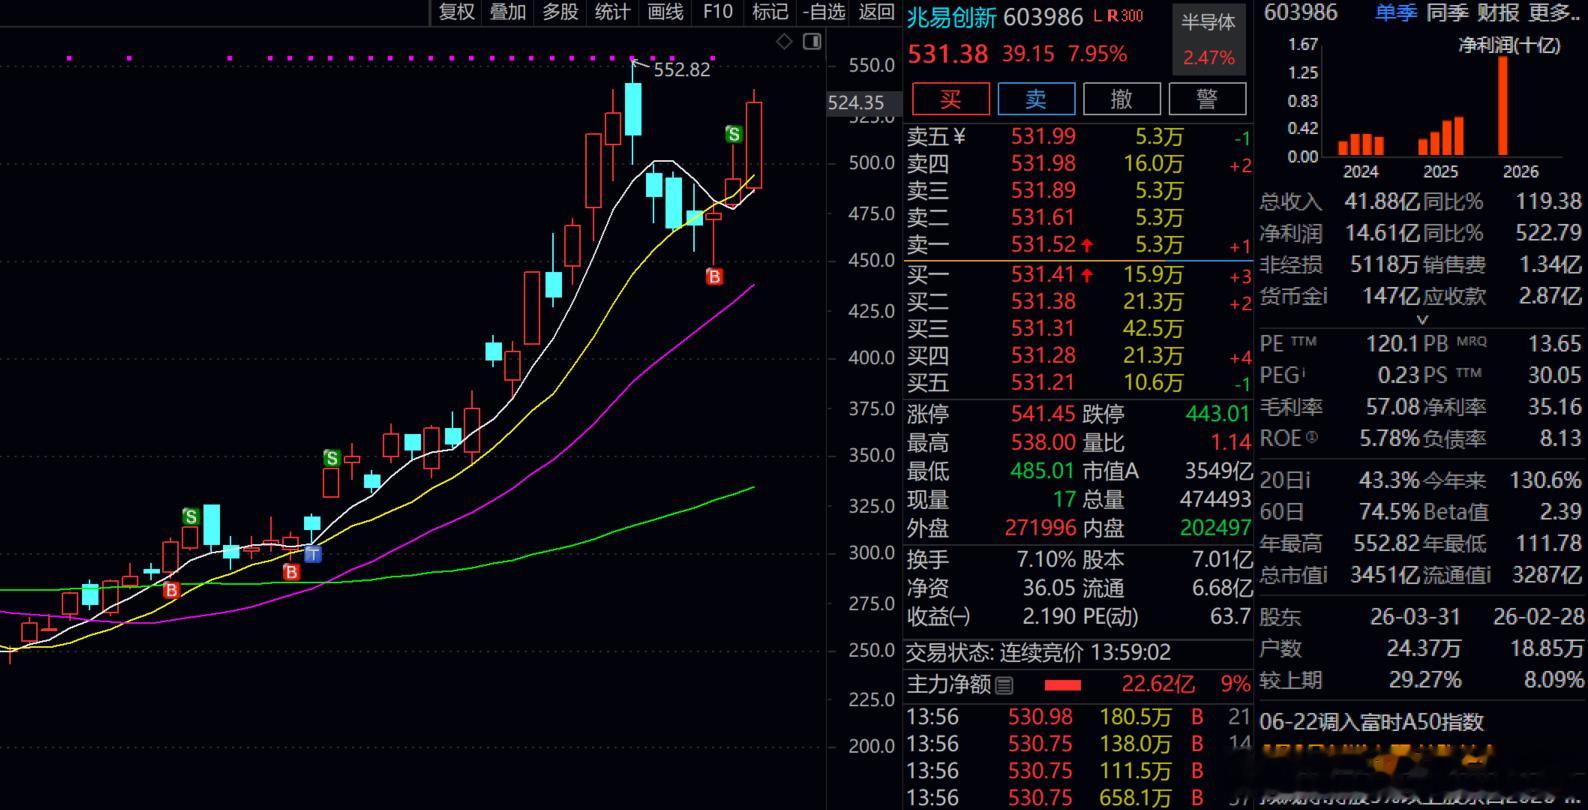Remove stock via the -自选 button
Viewport: 1588px width, 810px height.
click(x=824, y=12)
